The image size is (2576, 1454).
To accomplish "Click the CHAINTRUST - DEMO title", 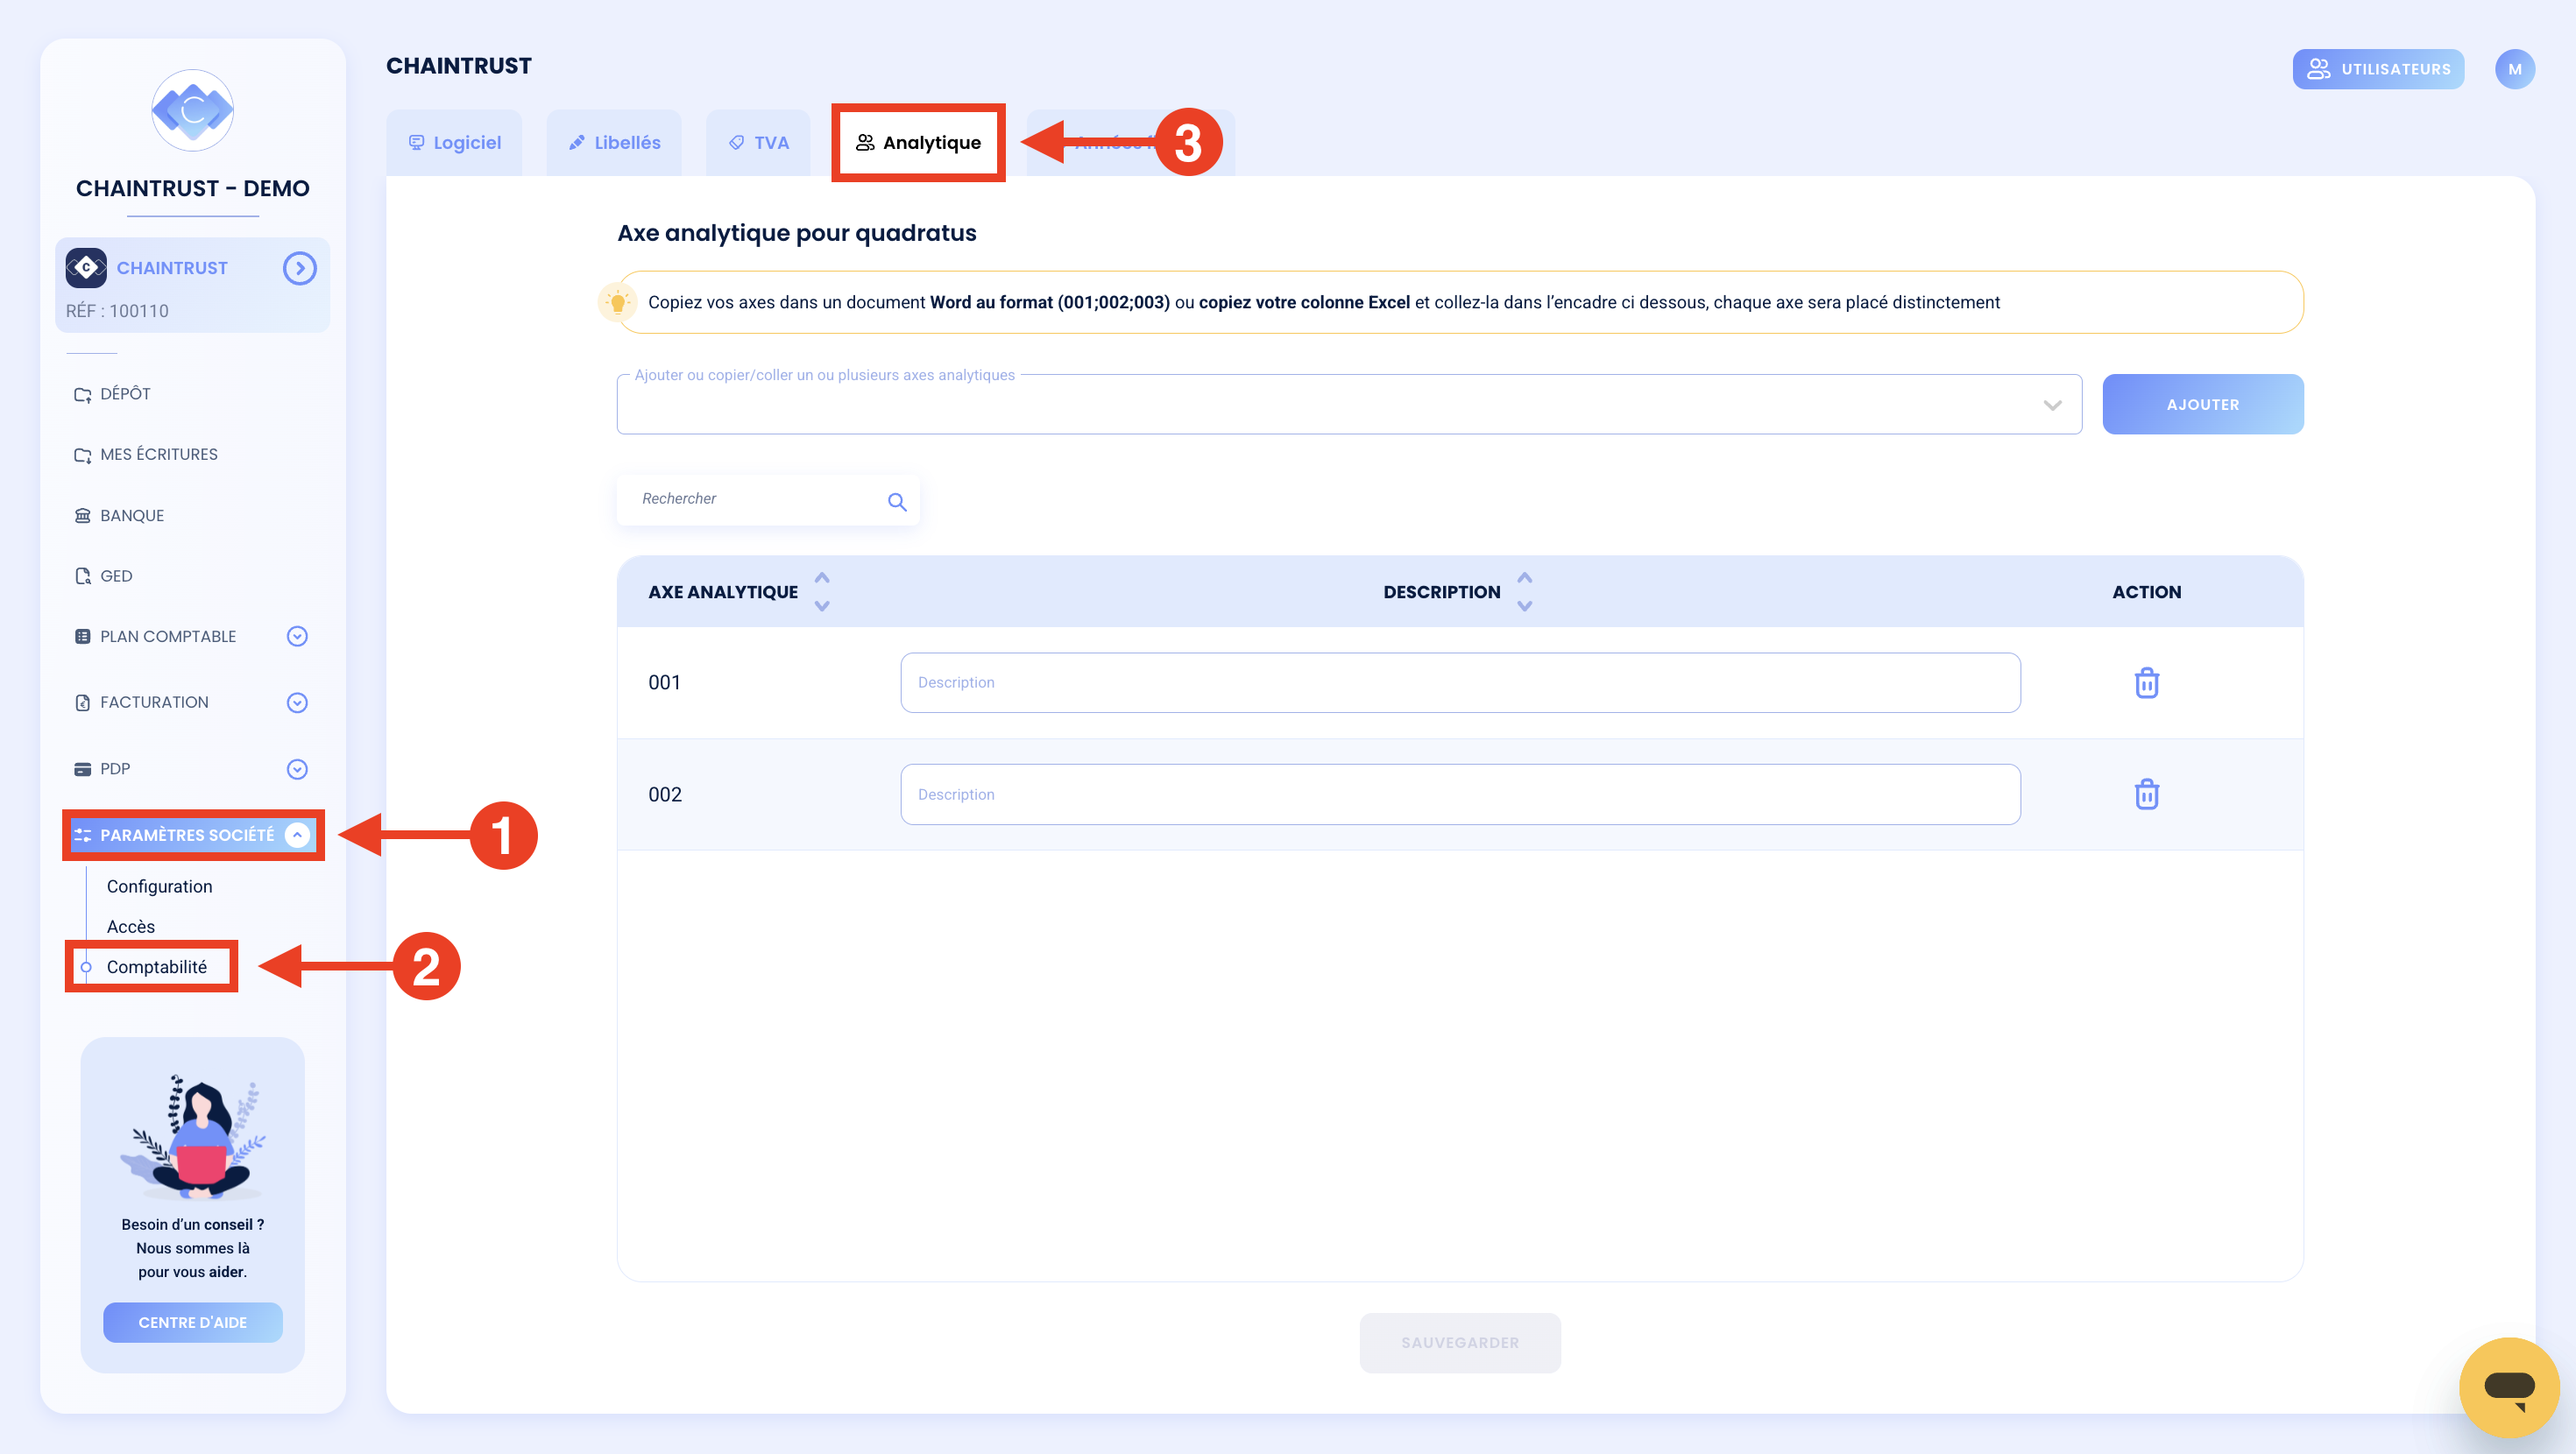I will click(192, 188).
